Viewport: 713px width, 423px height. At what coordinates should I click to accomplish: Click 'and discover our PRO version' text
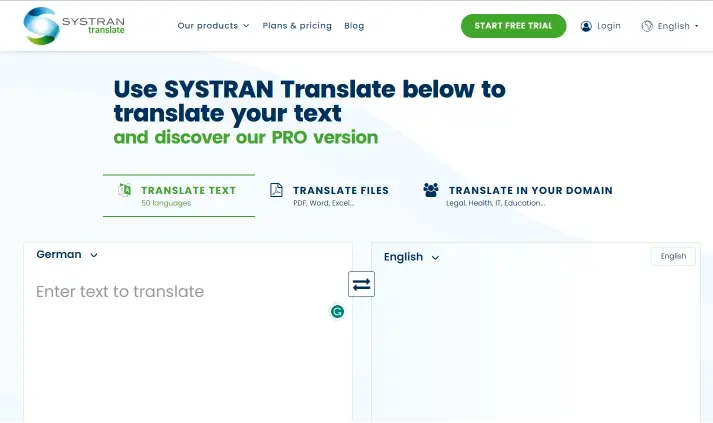(246, 137)
